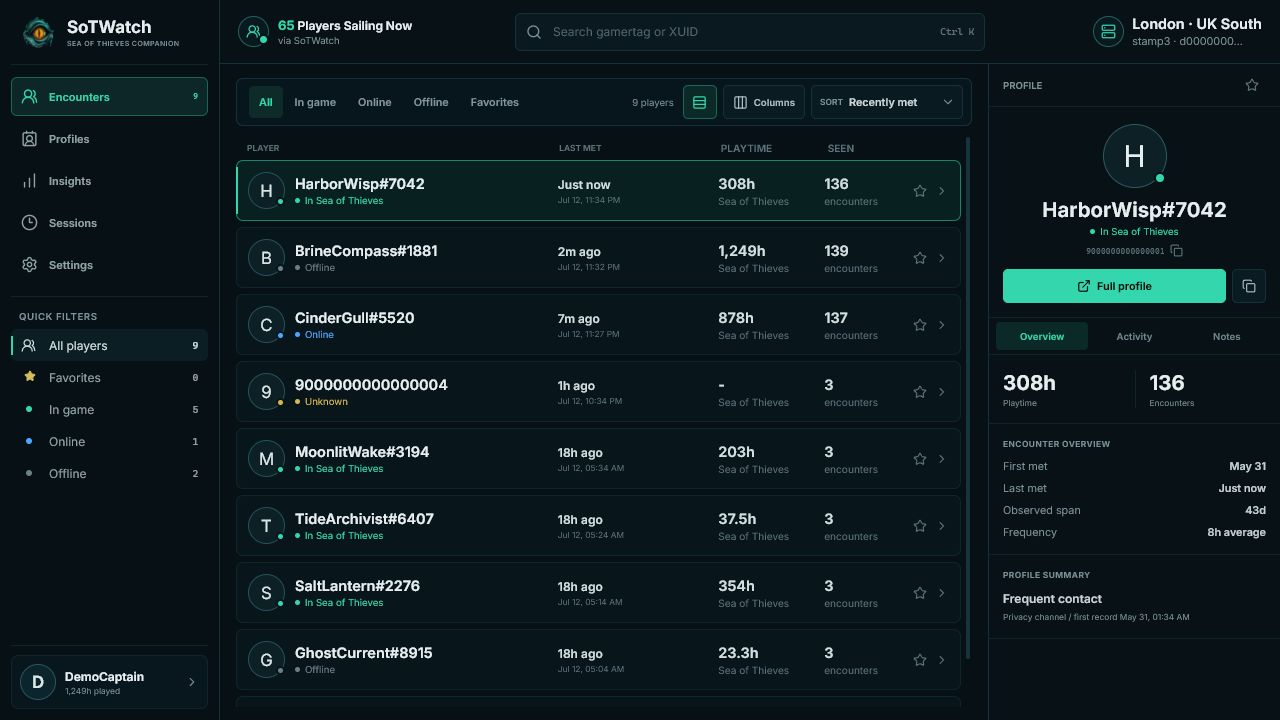The width and height of the screenshot is (1280, 720).
Task: Select the Favorites filter tab
Action: coord(494,102)
